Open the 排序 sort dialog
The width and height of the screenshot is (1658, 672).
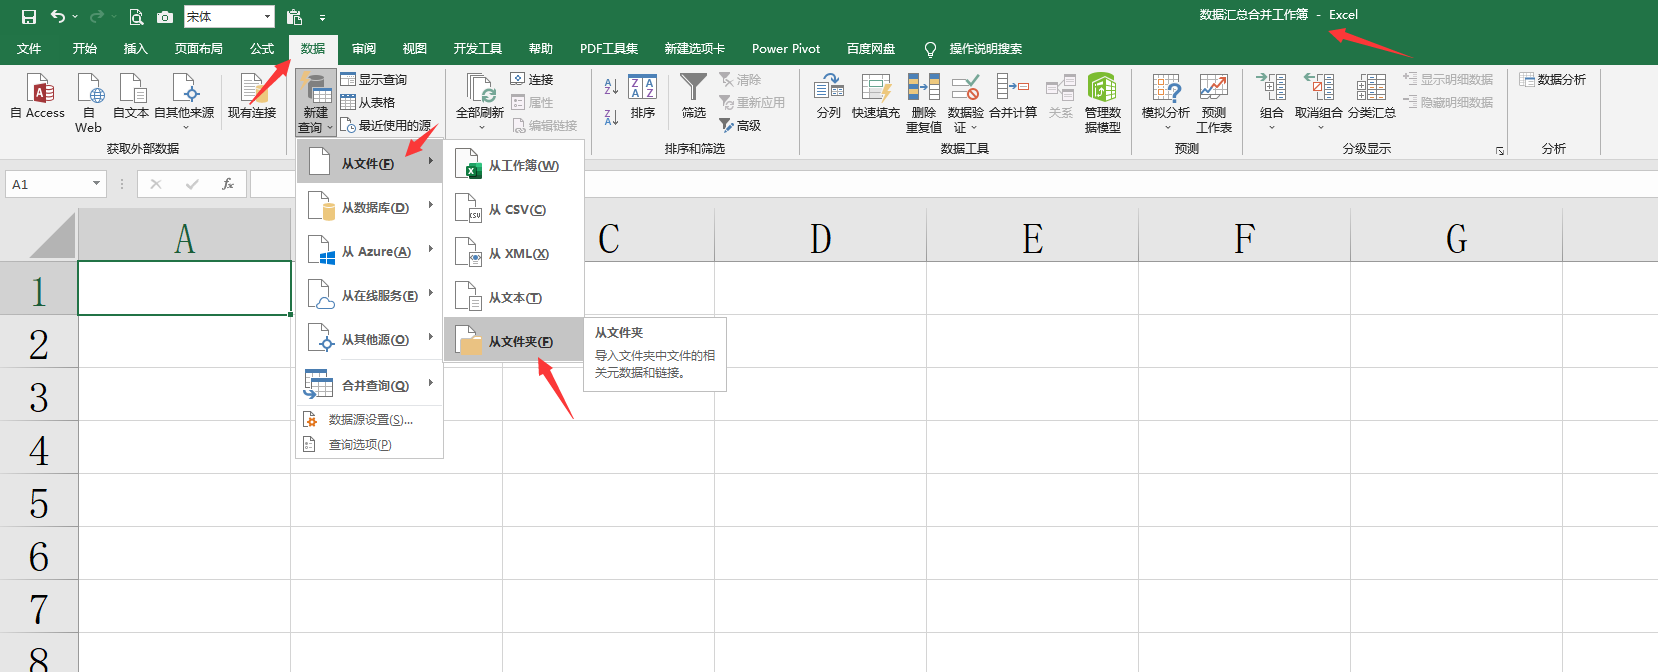coord(643,97)
